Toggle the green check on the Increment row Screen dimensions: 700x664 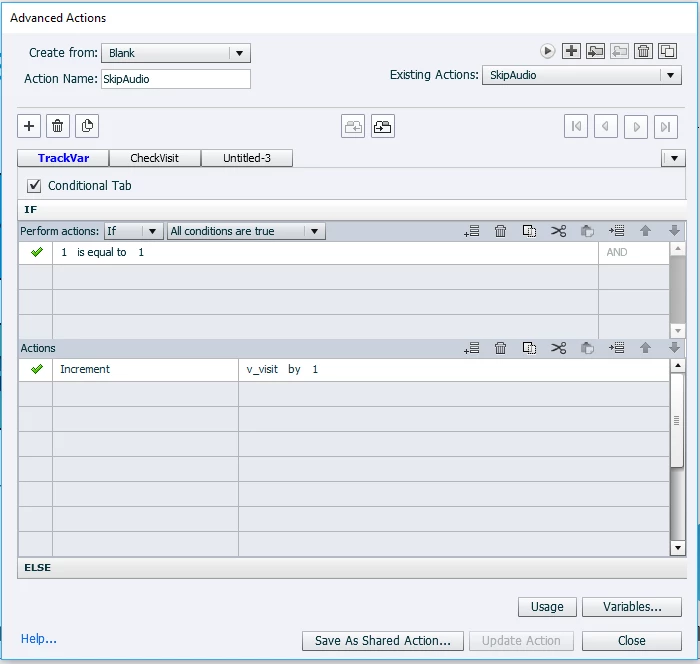click(x=37, y=369)
